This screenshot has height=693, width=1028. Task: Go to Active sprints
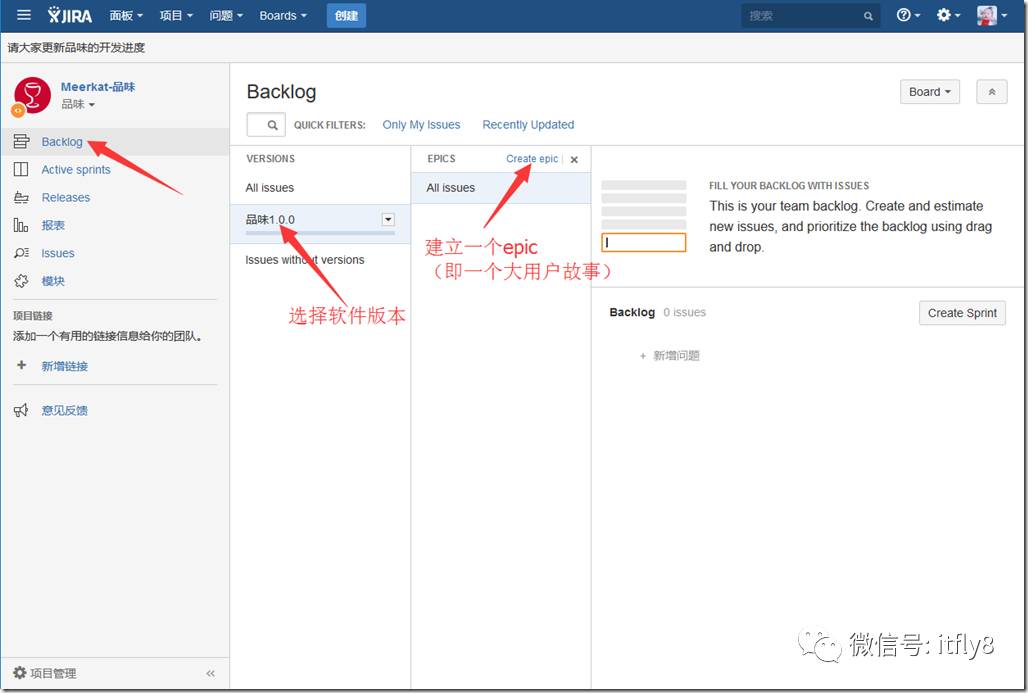coord(76,170)
